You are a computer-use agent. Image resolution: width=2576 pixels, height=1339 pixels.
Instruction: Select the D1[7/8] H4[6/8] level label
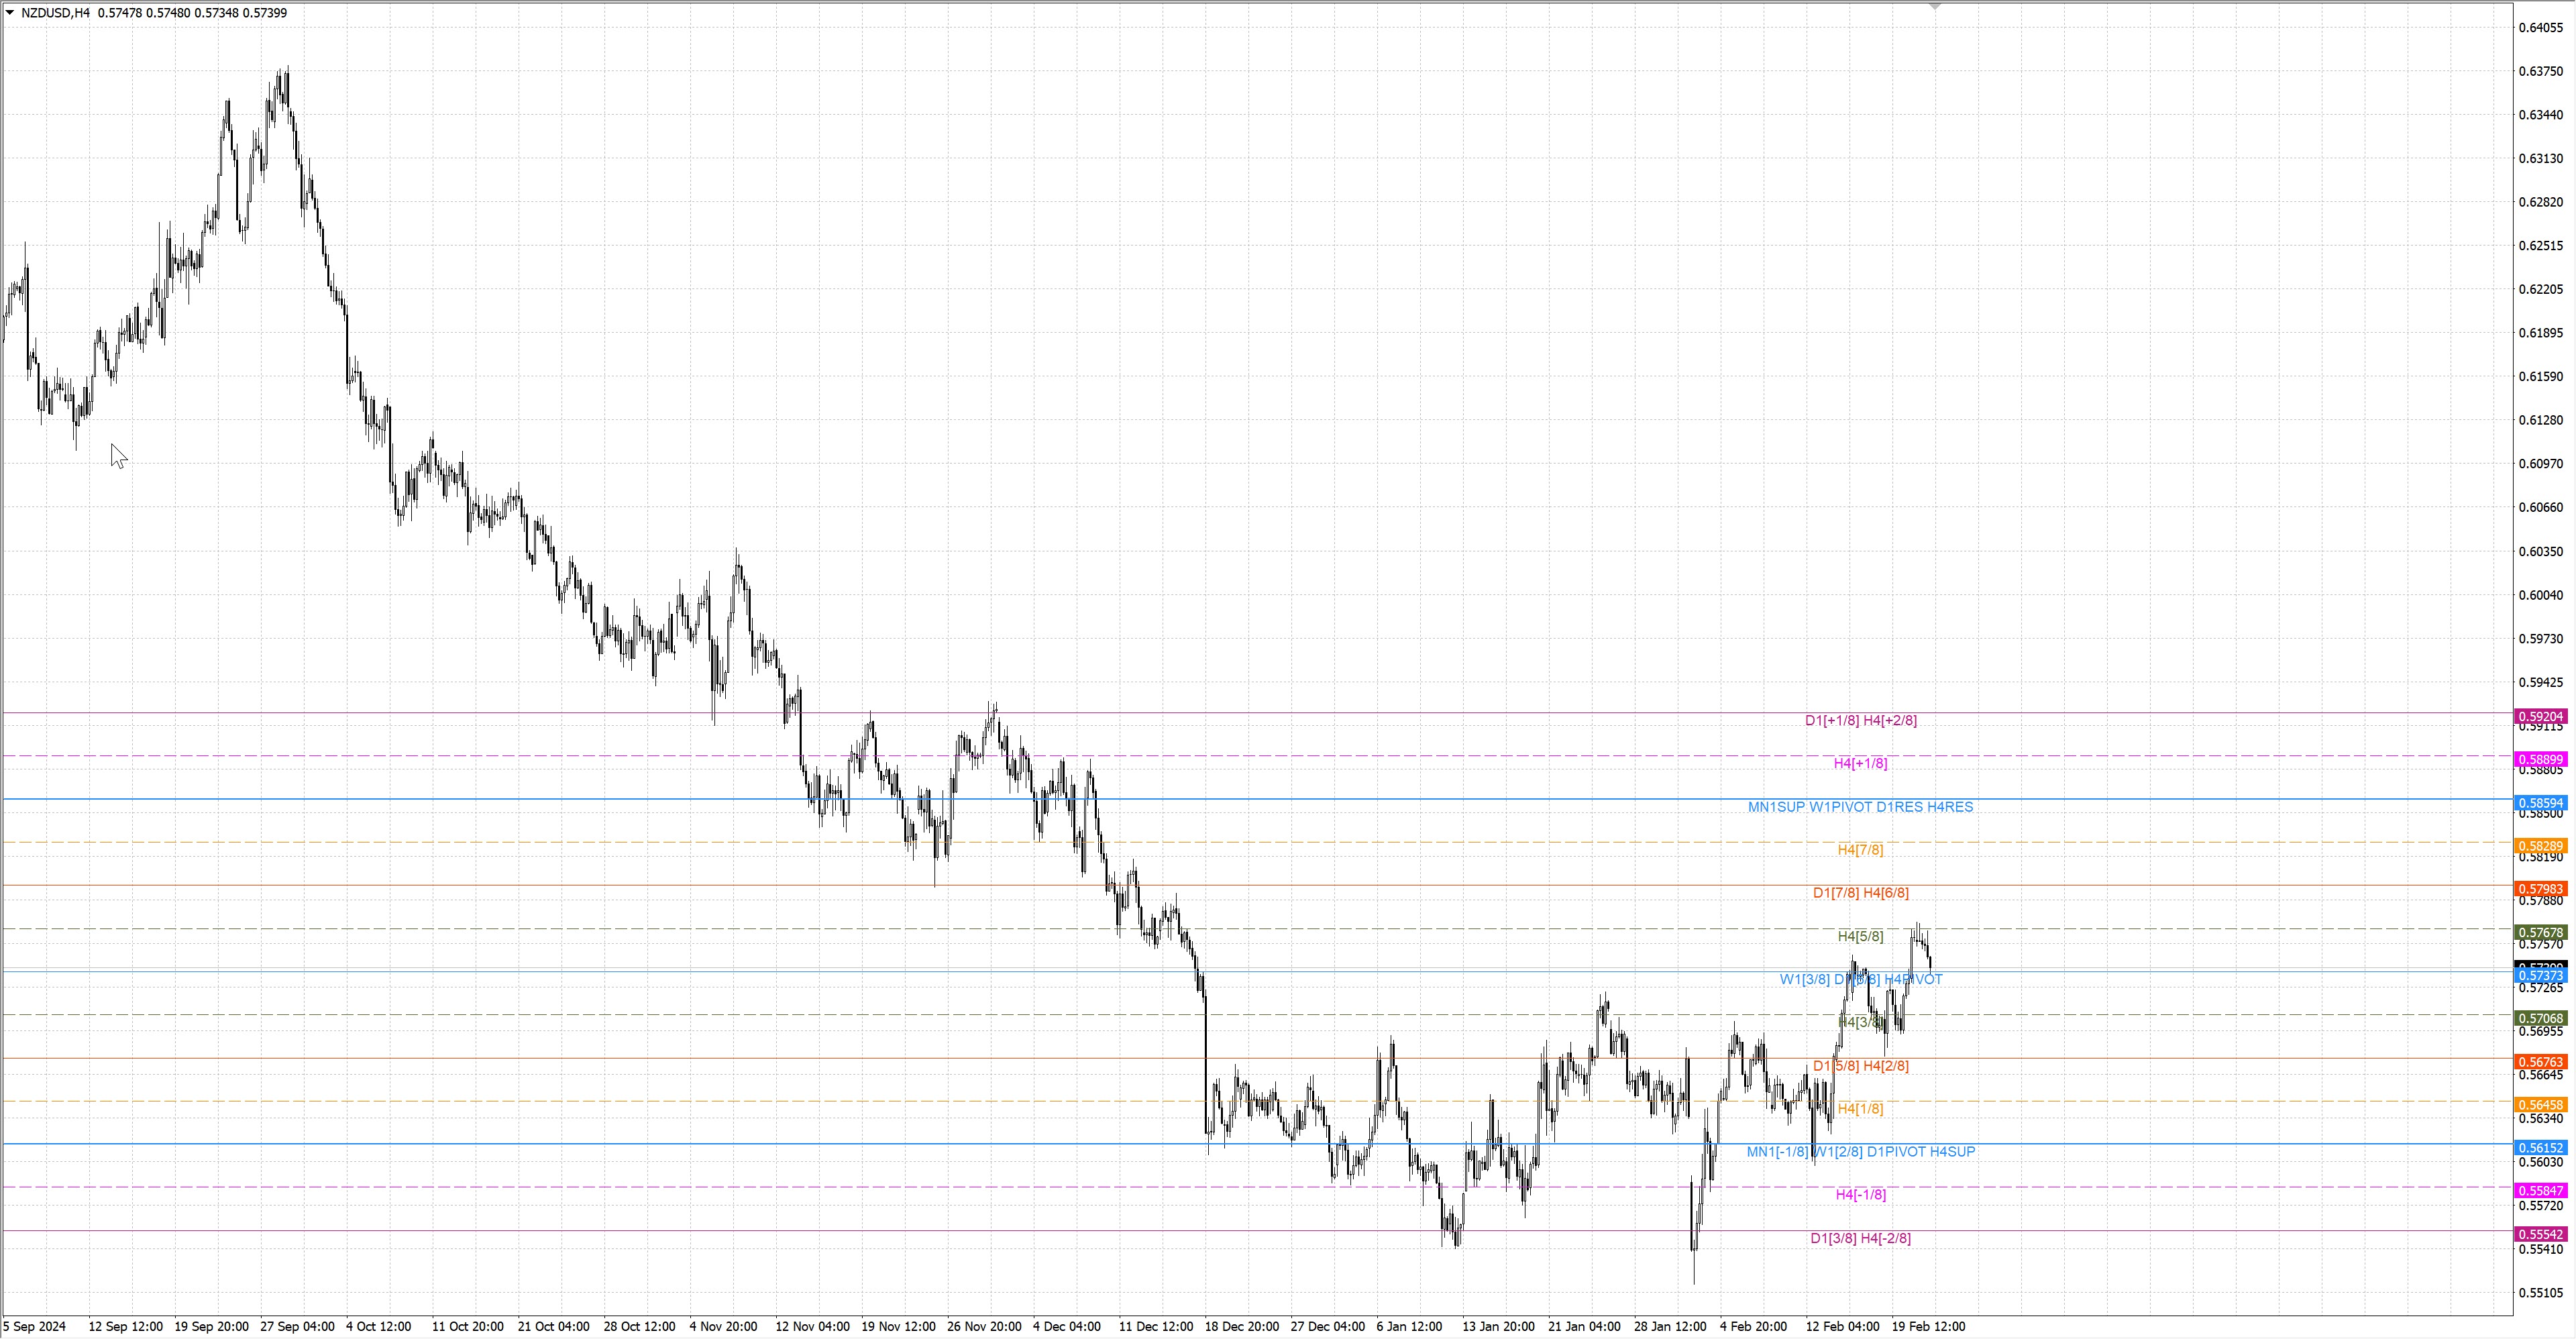pyautogui.click(x=1860, y=893)
